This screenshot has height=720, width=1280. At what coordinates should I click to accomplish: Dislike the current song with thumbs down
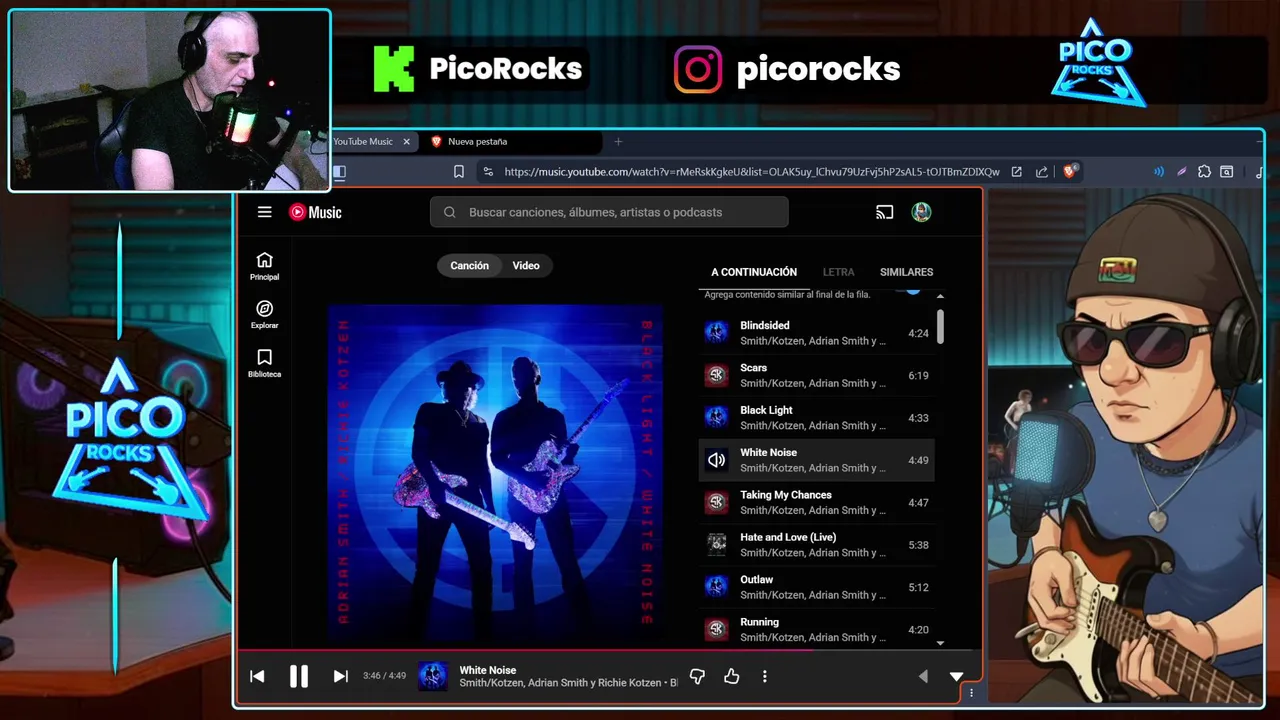click(x=697, y=676)
